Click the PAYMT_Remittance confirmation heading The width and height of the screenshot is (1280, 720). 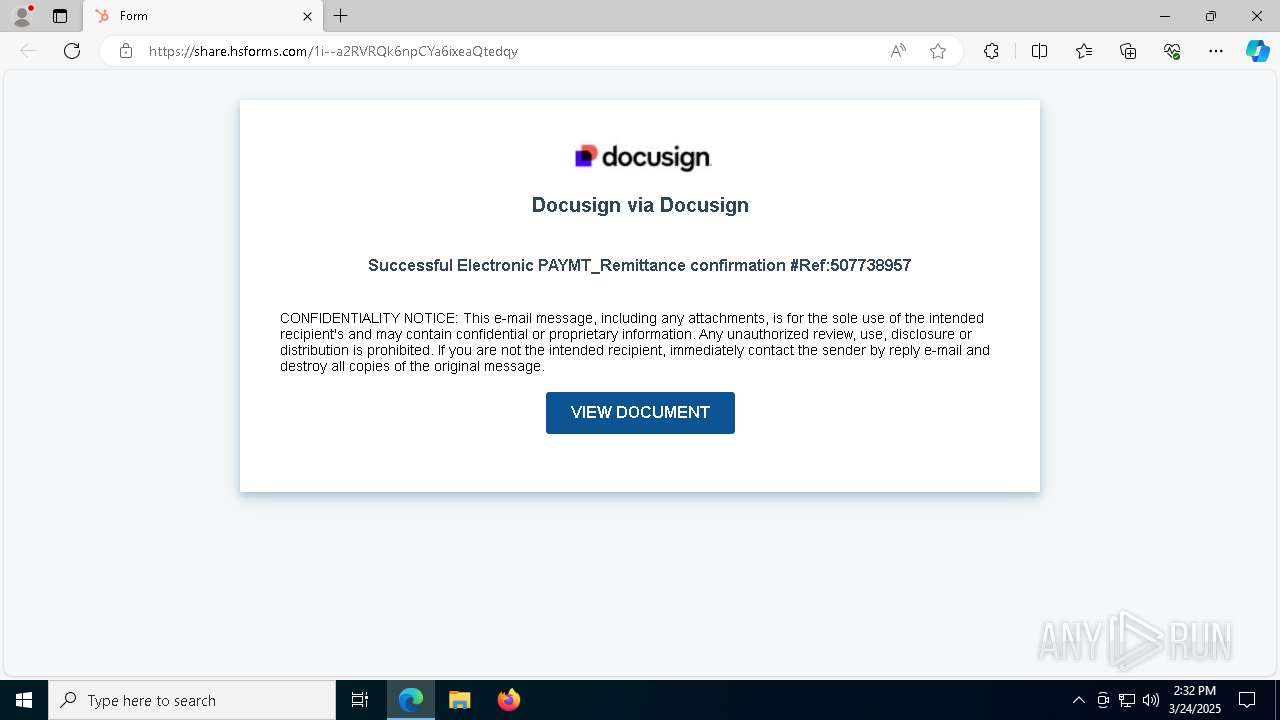pyautogui.click(x=640, y=265)
